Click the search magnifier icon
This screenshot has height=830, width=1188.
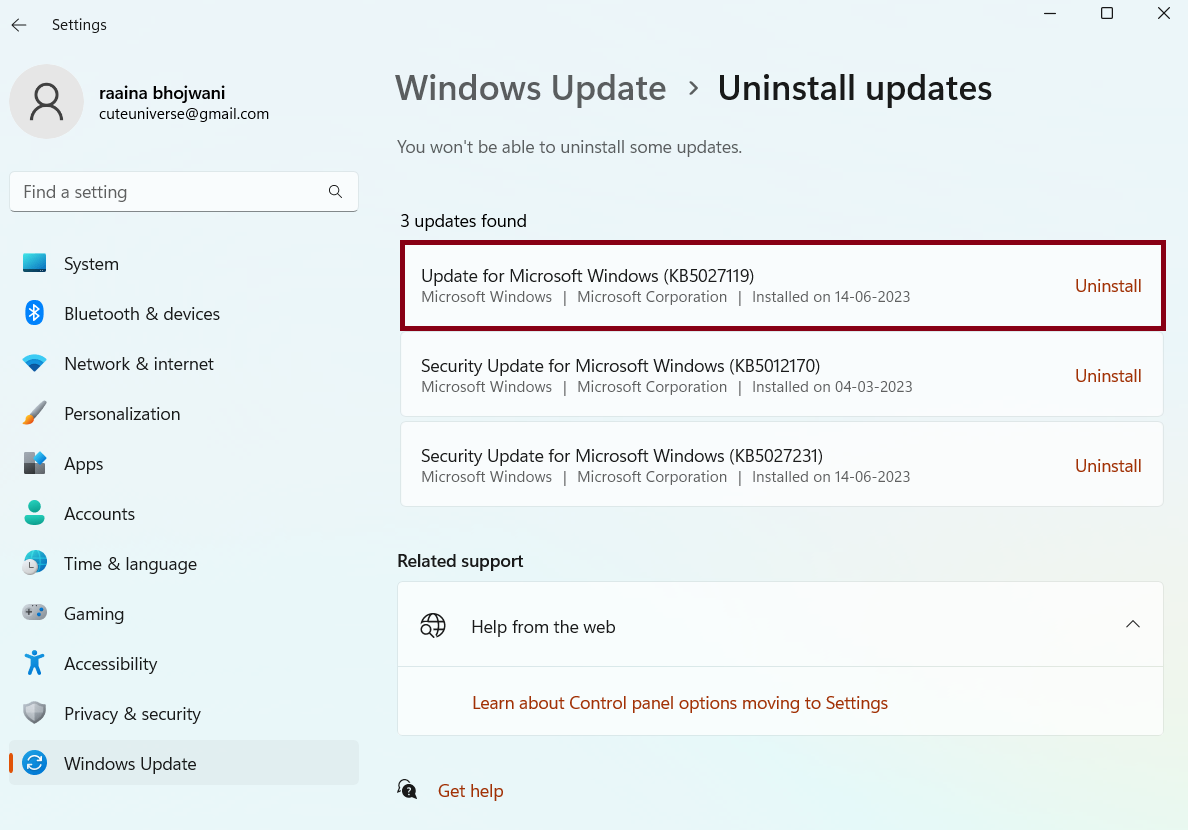point(335,192)
